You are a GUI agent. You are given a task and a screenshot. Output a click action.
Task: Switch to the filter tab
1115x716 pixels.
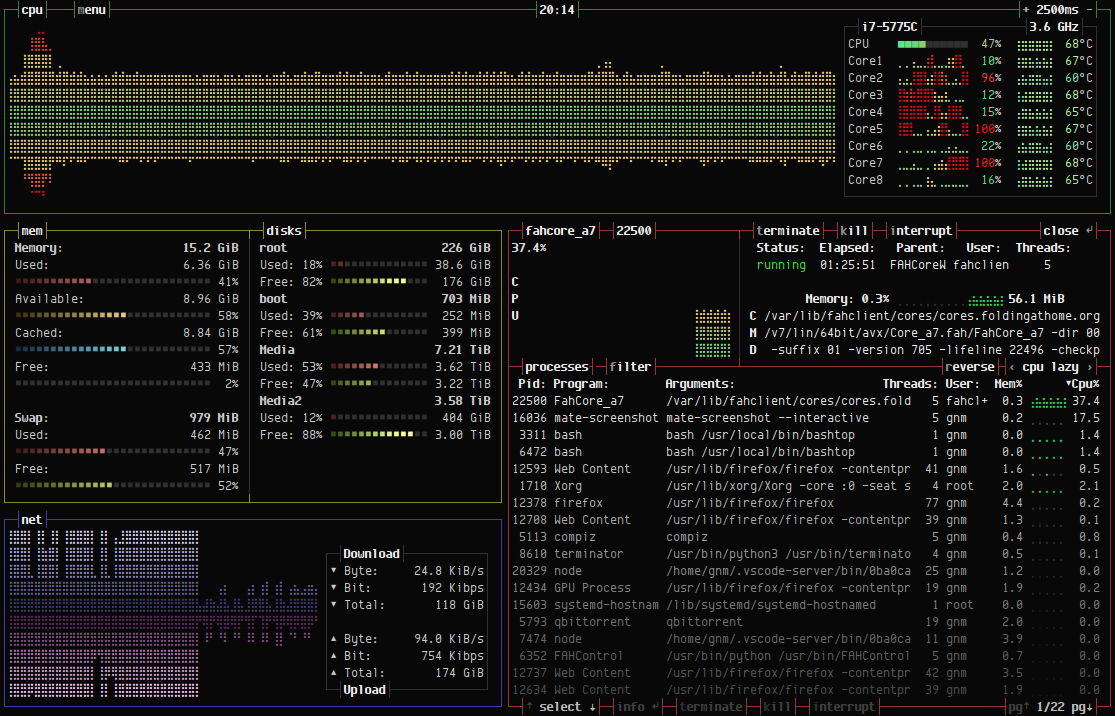click(629, 366)
